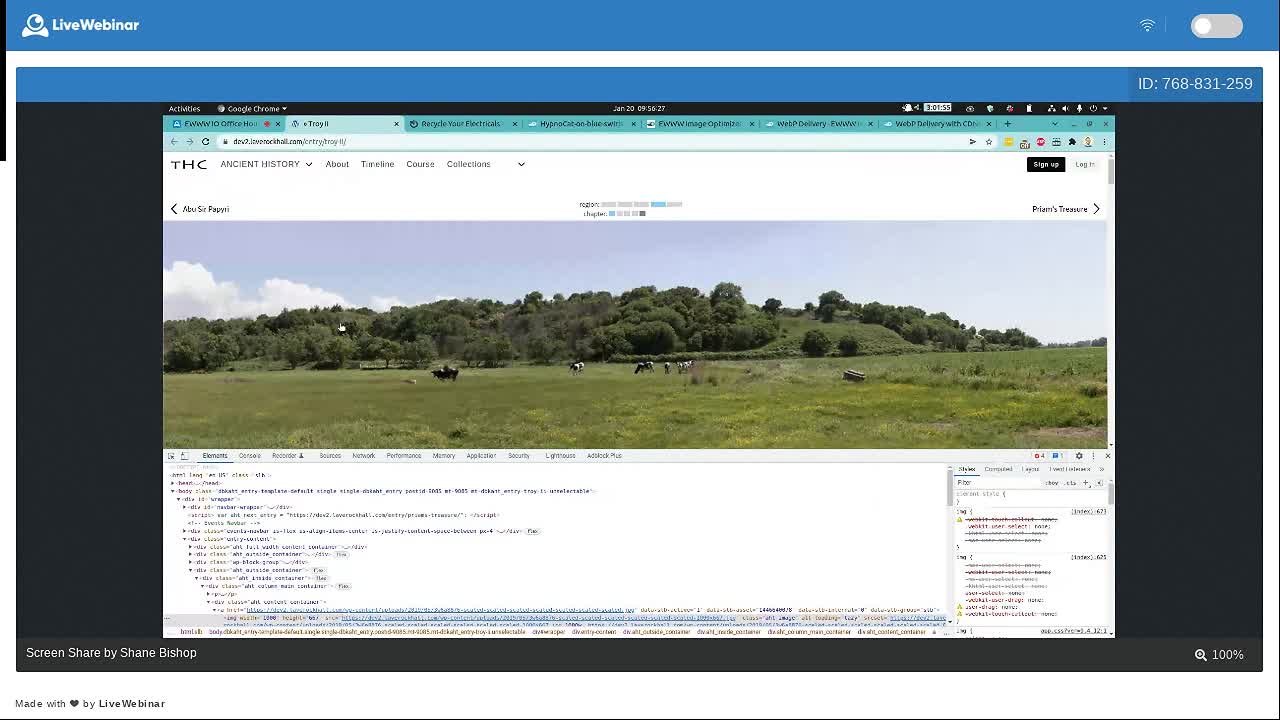Screen dimensions: 1280x720
Task: Toggle the computed styles sidebar icon
Action: click(x=1099, y=483)
